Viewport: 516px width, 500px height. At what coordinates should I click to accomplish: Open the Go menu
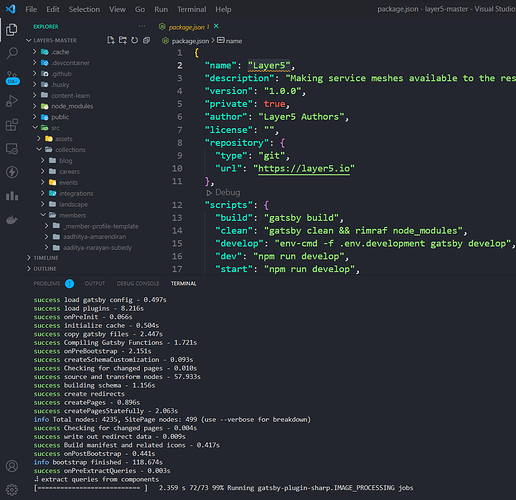click(x=140, y=9)
